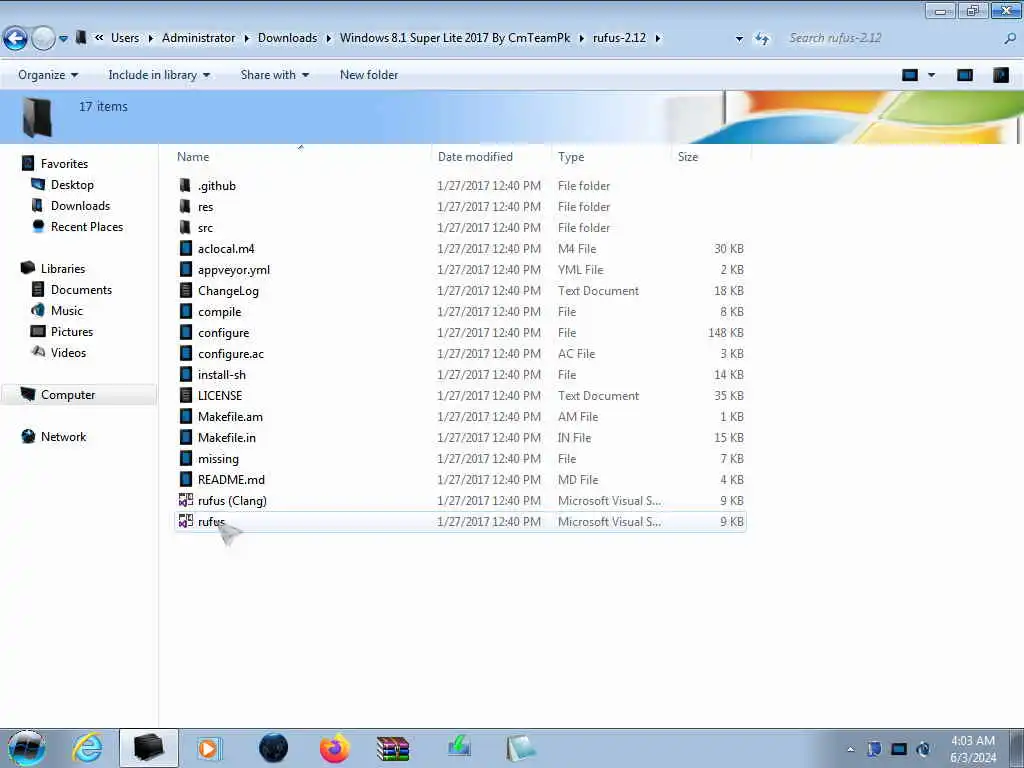Select the ChangeLog text document icon

tap(185, 291)
